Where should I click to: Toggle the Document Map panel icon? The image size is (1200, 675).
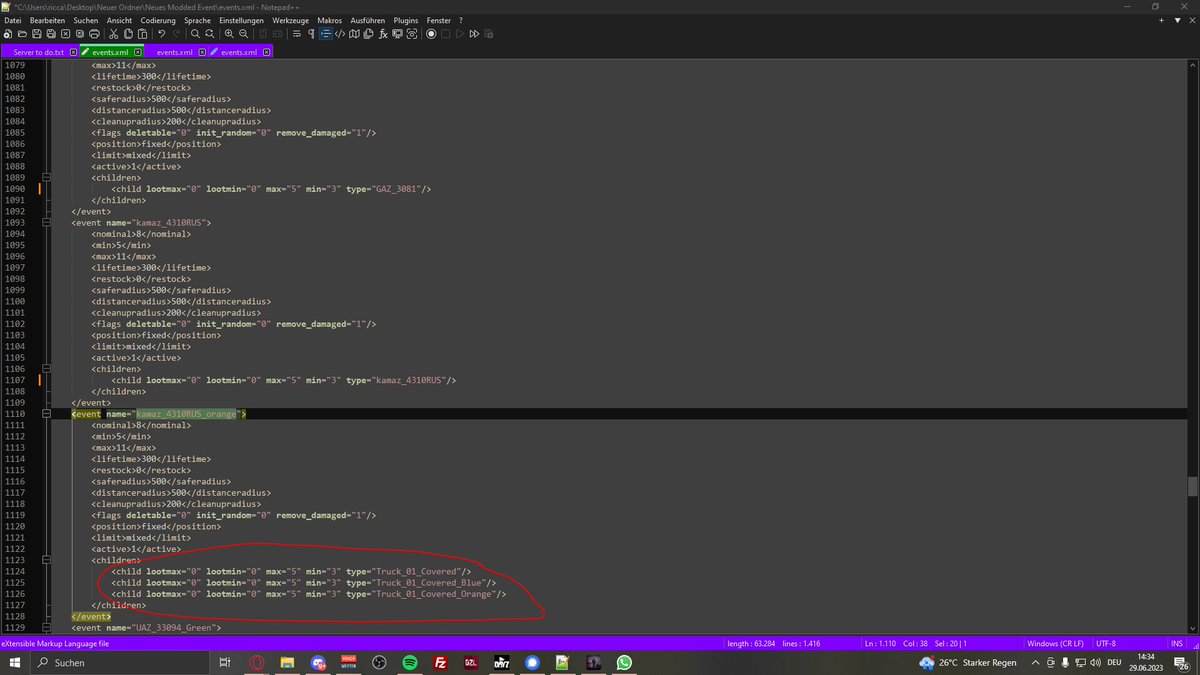(354, 34)
